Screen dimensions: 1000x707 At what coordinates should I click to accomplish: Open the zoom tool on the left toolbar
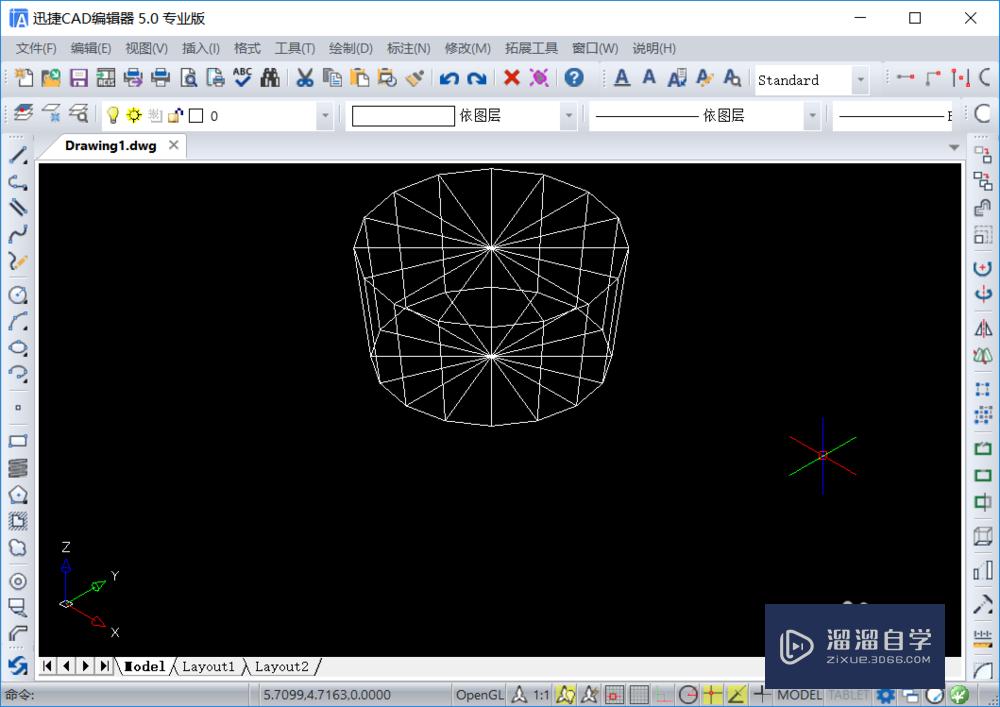click(x=17, y=295)
